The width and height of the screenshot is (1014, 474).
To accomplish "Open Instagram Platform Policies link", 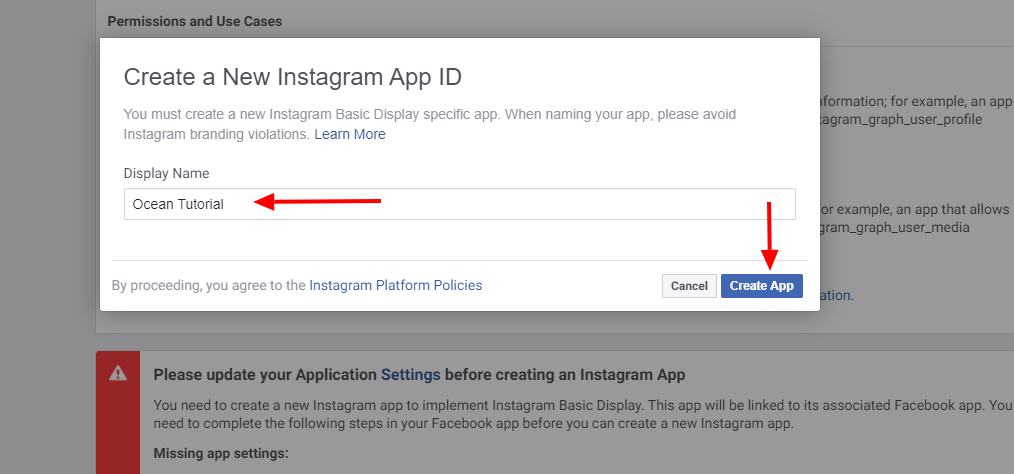I will click(396, 285).
